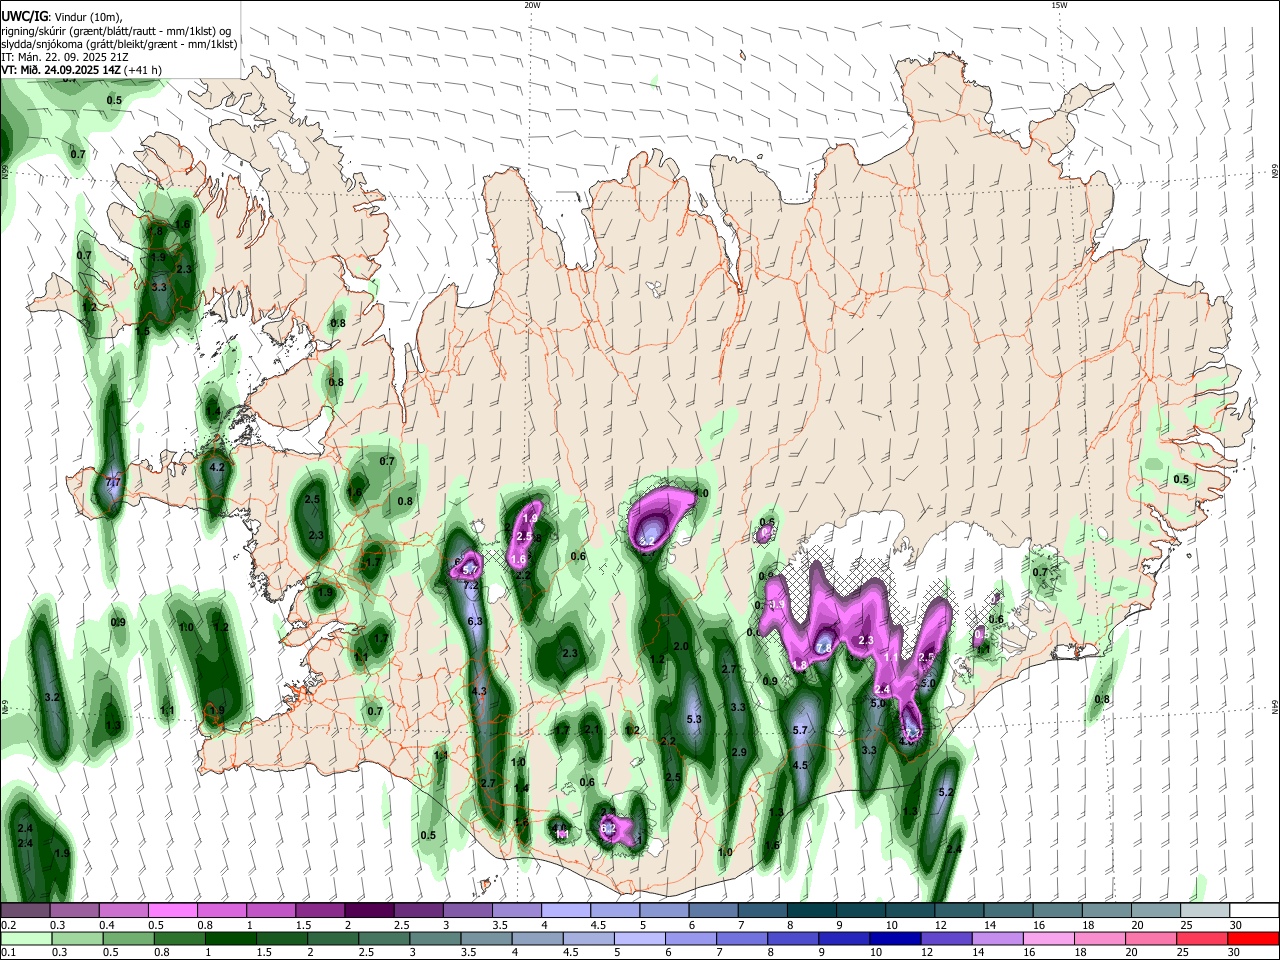The height and width of the screenshot is (960, 1280).
Task: Click the 4.2 precipitation value in the west
Action: (x=216, y=467)
